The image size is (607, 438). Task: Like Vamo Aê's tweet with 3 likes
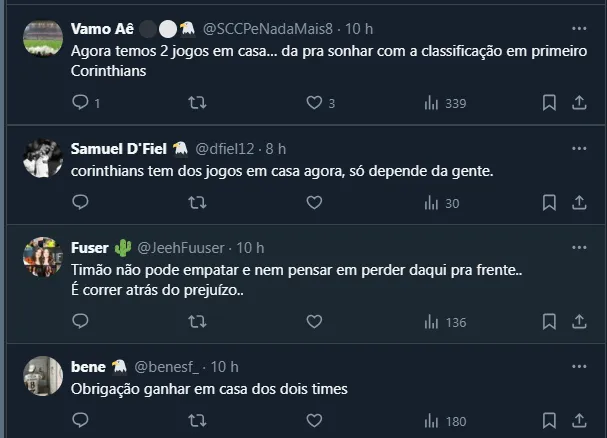coord(314,102)
